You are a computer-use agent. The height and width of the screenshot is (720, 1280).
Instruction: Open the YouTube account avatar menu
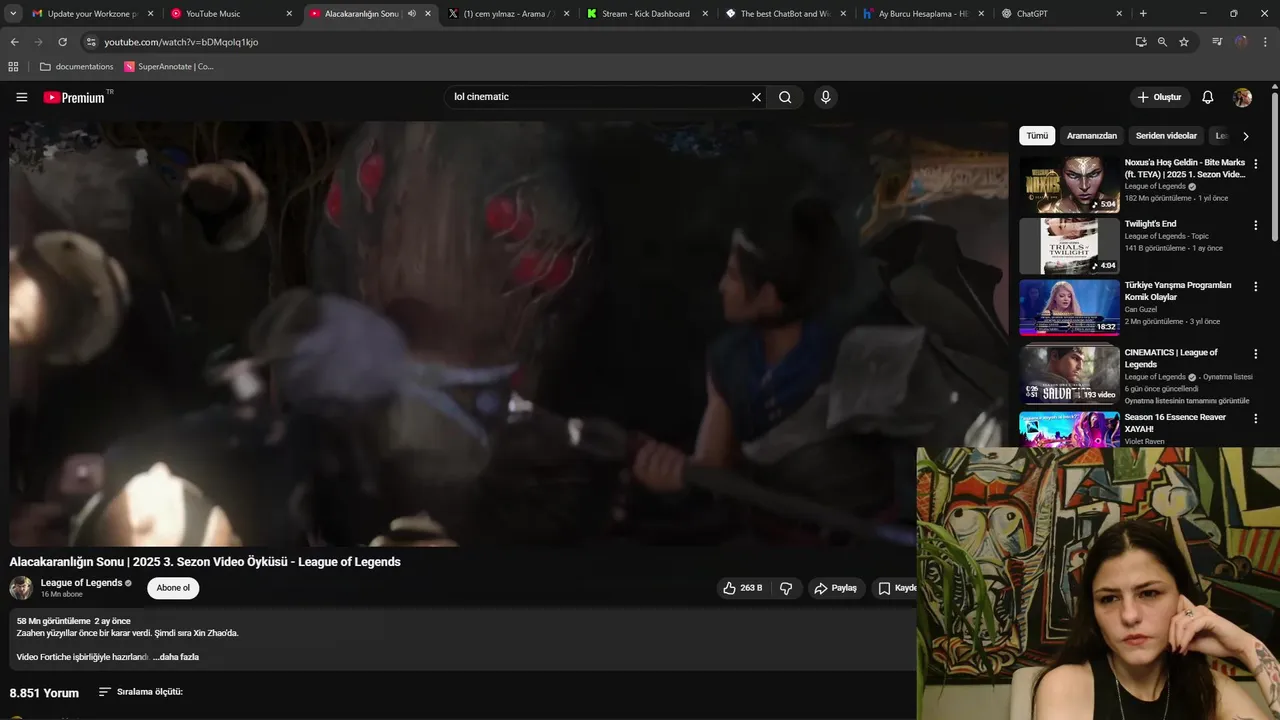click(x=1242, y=97)
